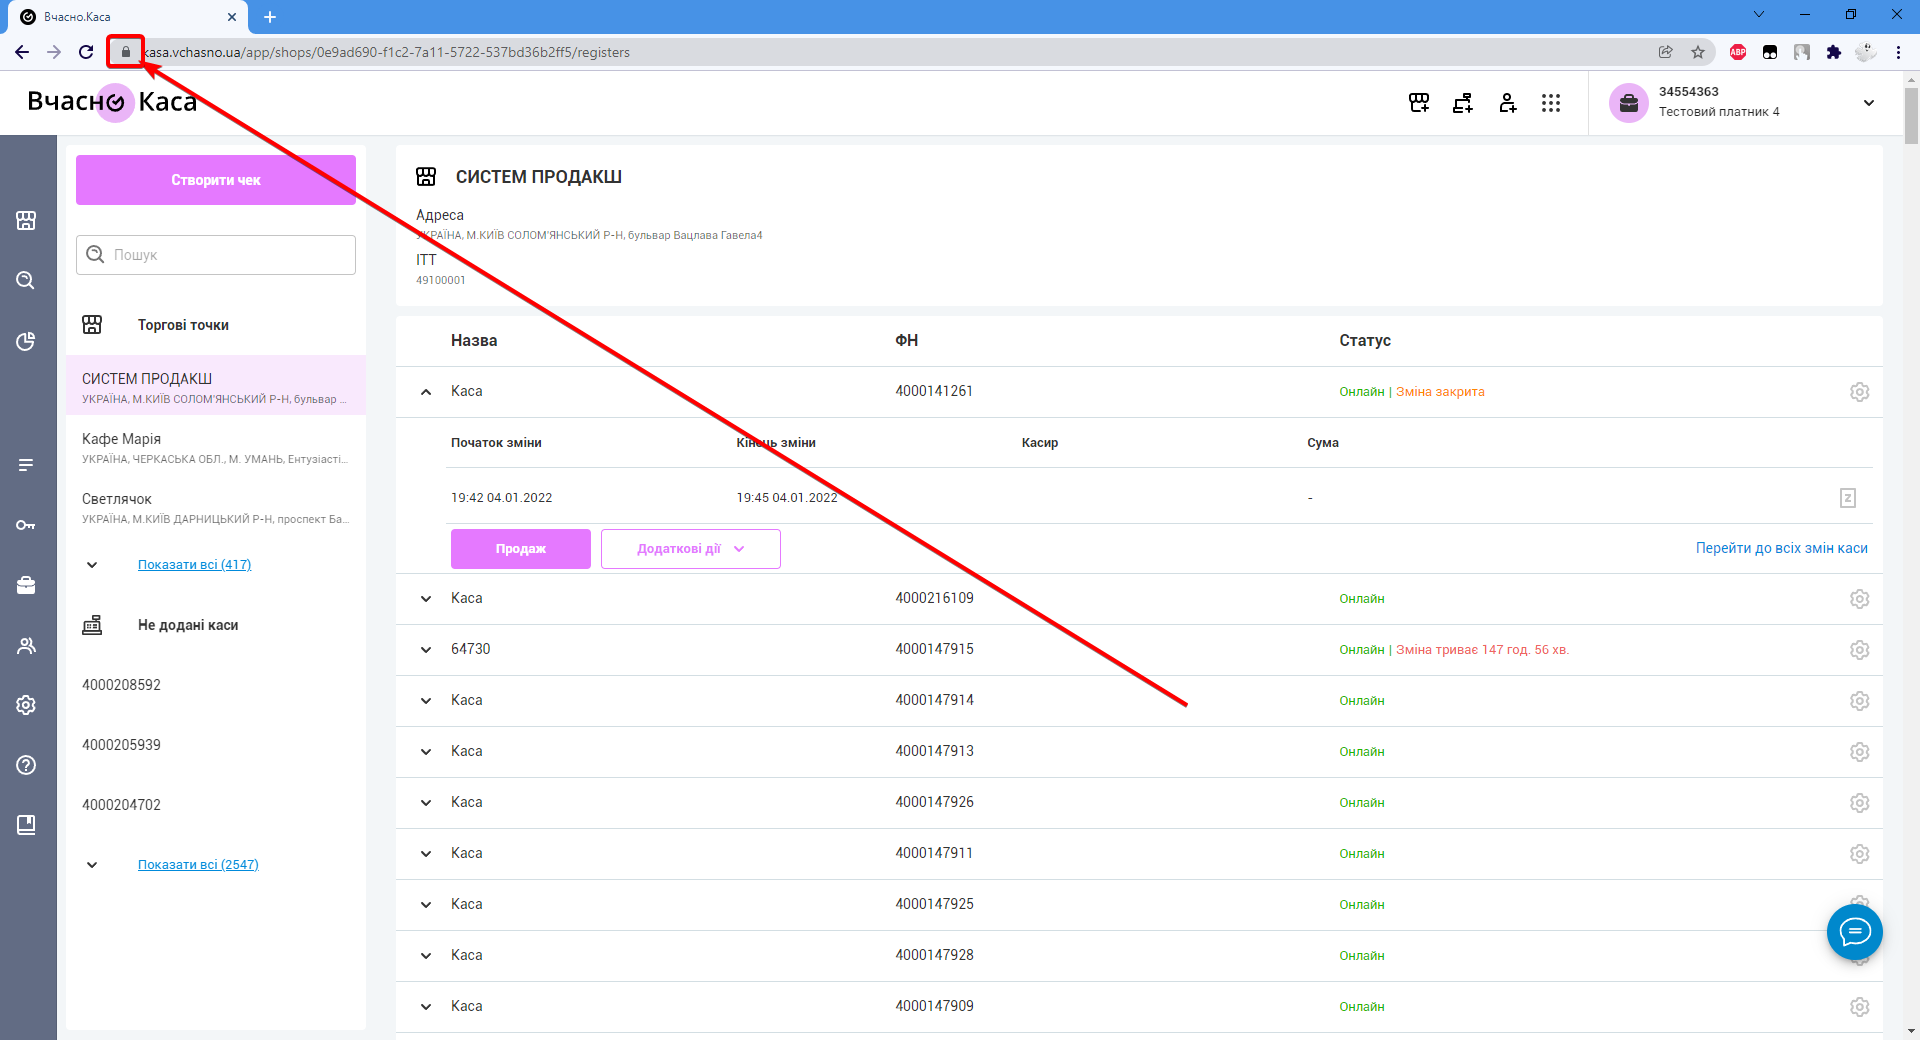The height and width of the screenshot is (1040, 1920).
Task: Select unadded register 4000208592
Action: [x=121, y=685]
